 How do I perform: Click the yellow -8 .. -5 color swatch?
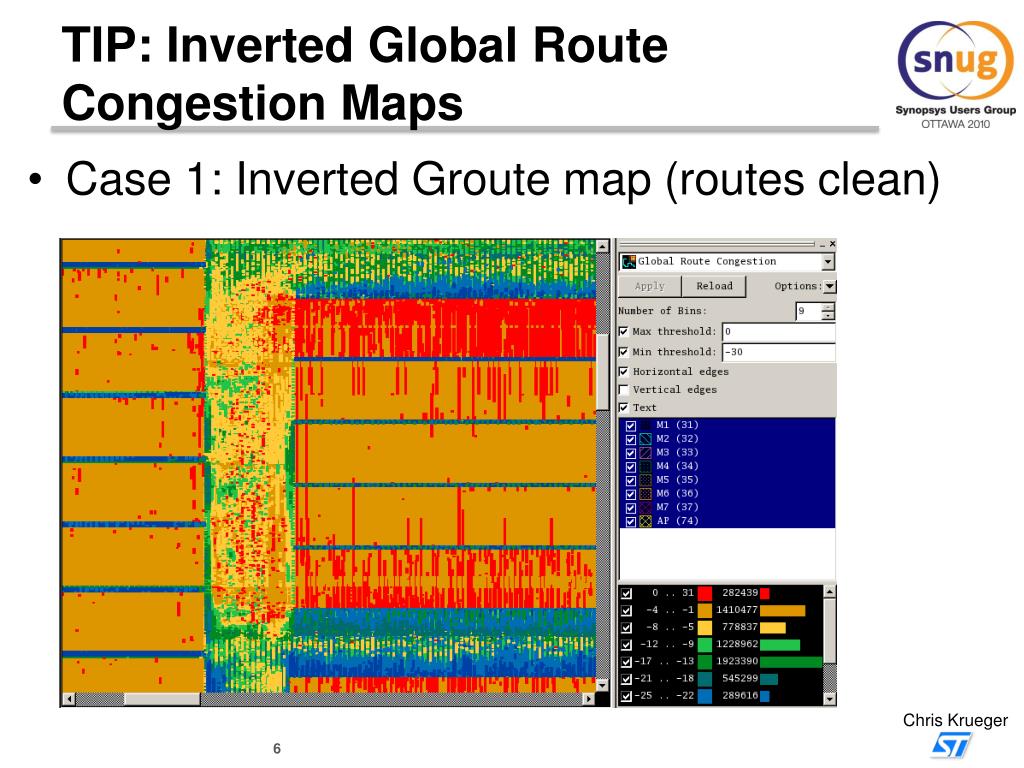click(705, 628)
